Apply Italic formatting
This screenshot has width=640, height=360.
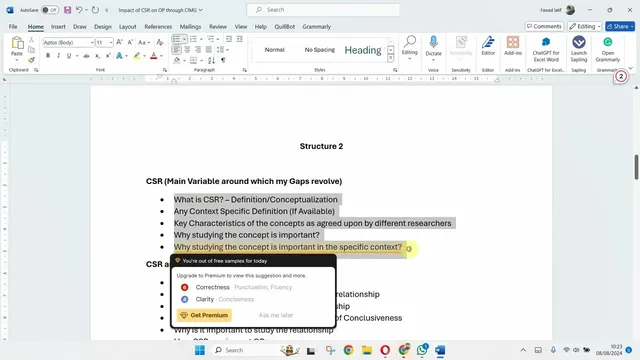pos(58,56)
